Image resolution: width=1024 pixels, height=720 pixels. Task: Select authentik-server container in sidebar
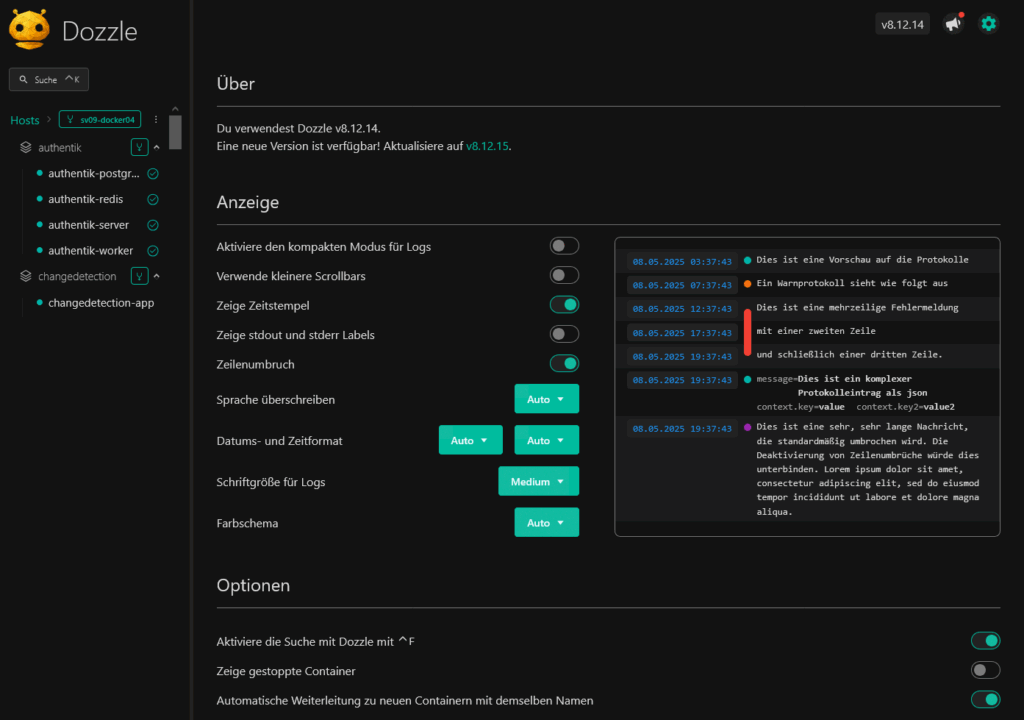click(x=88, y=225)
